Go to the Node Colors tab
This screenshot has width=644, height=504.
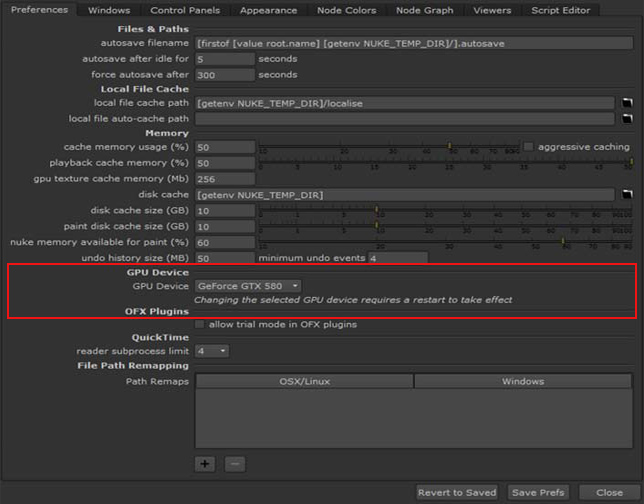click(346, 10)
